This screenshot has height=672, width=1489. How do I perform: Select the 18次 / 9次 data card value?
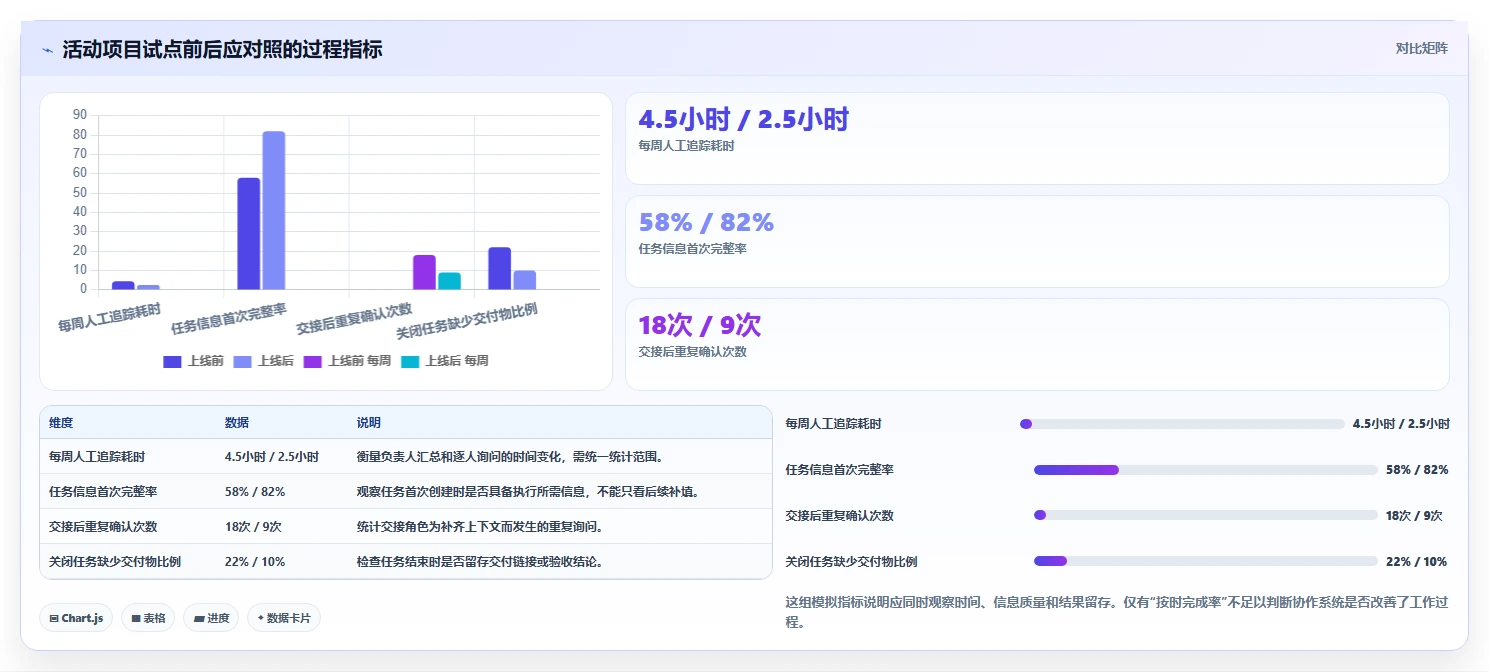pos(700,325)
